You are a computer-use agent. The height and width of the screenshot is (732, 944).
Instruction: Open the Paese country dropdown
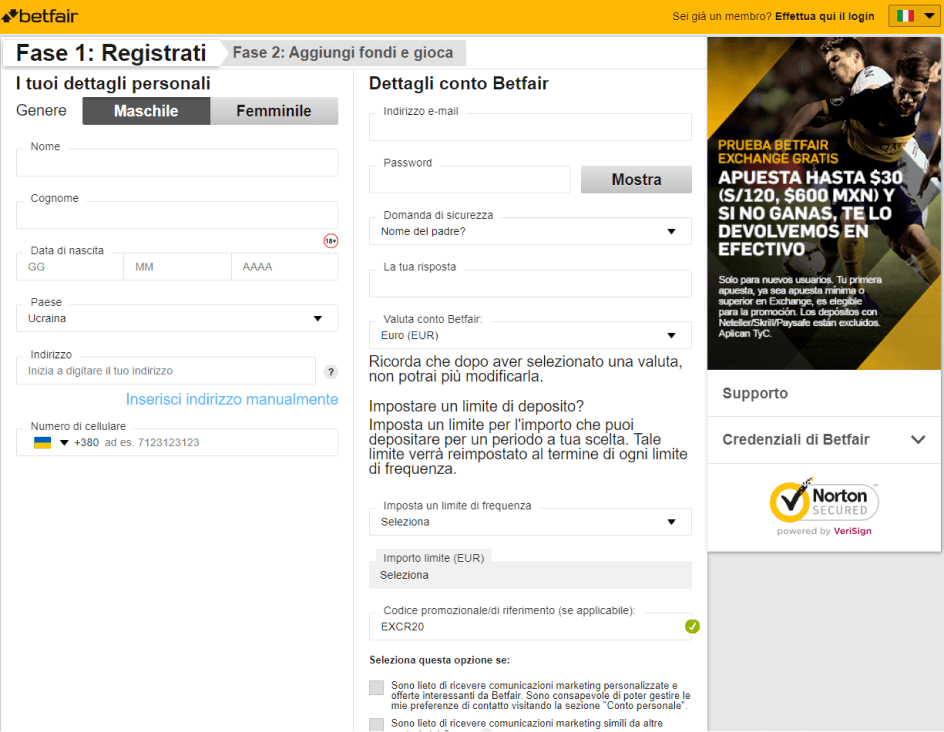[x=177, y=318]
